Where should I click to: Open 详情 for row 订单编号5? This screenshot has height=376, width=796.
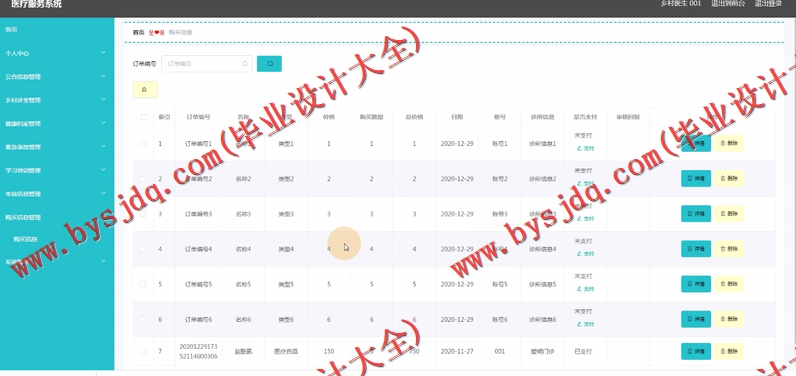[695, 284]
